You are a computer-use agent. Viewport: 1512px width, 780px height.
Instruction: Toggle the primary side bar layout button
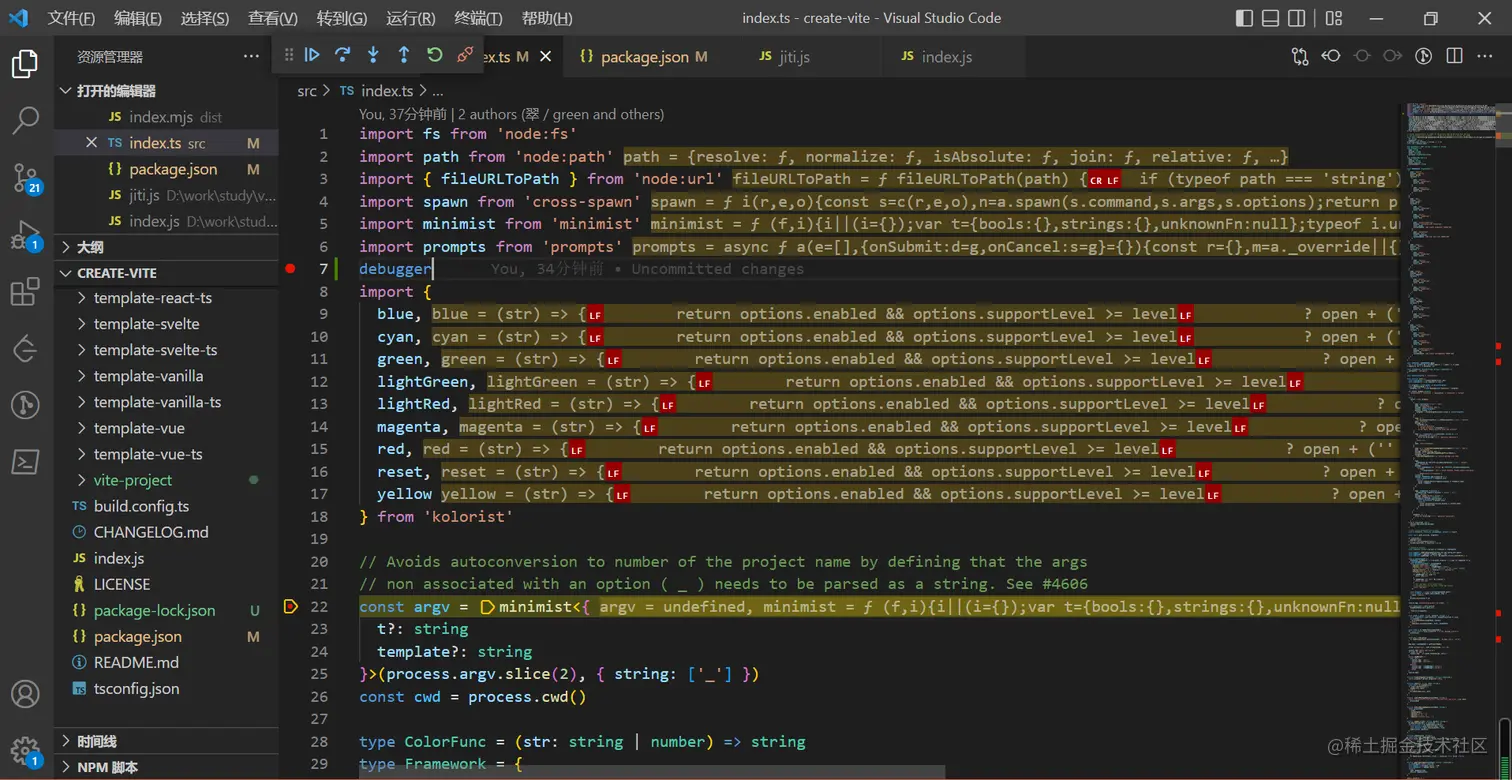1244,18
